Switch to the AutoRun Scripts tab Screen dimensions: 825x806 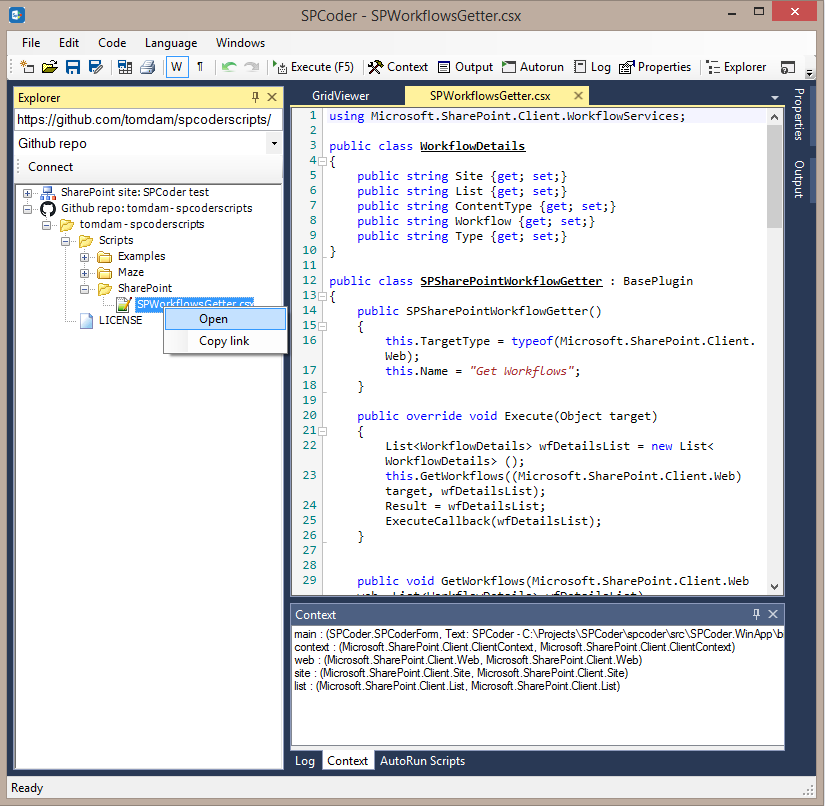[x=422, y=761]
